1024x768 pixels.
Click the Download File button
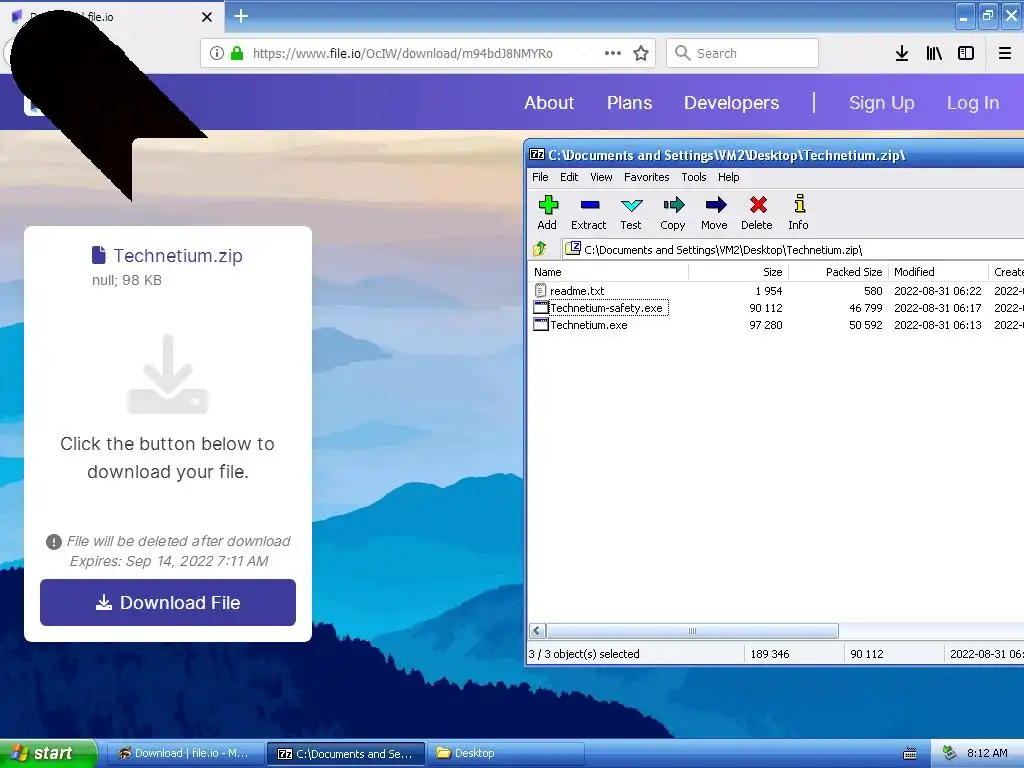(168, 602)
